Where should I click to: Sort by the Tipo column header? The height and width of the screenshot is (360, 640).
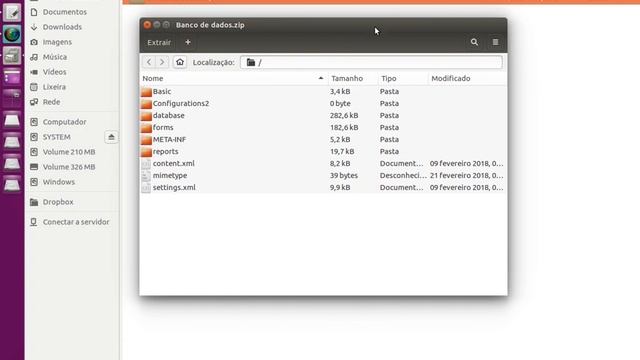point(403,78)
